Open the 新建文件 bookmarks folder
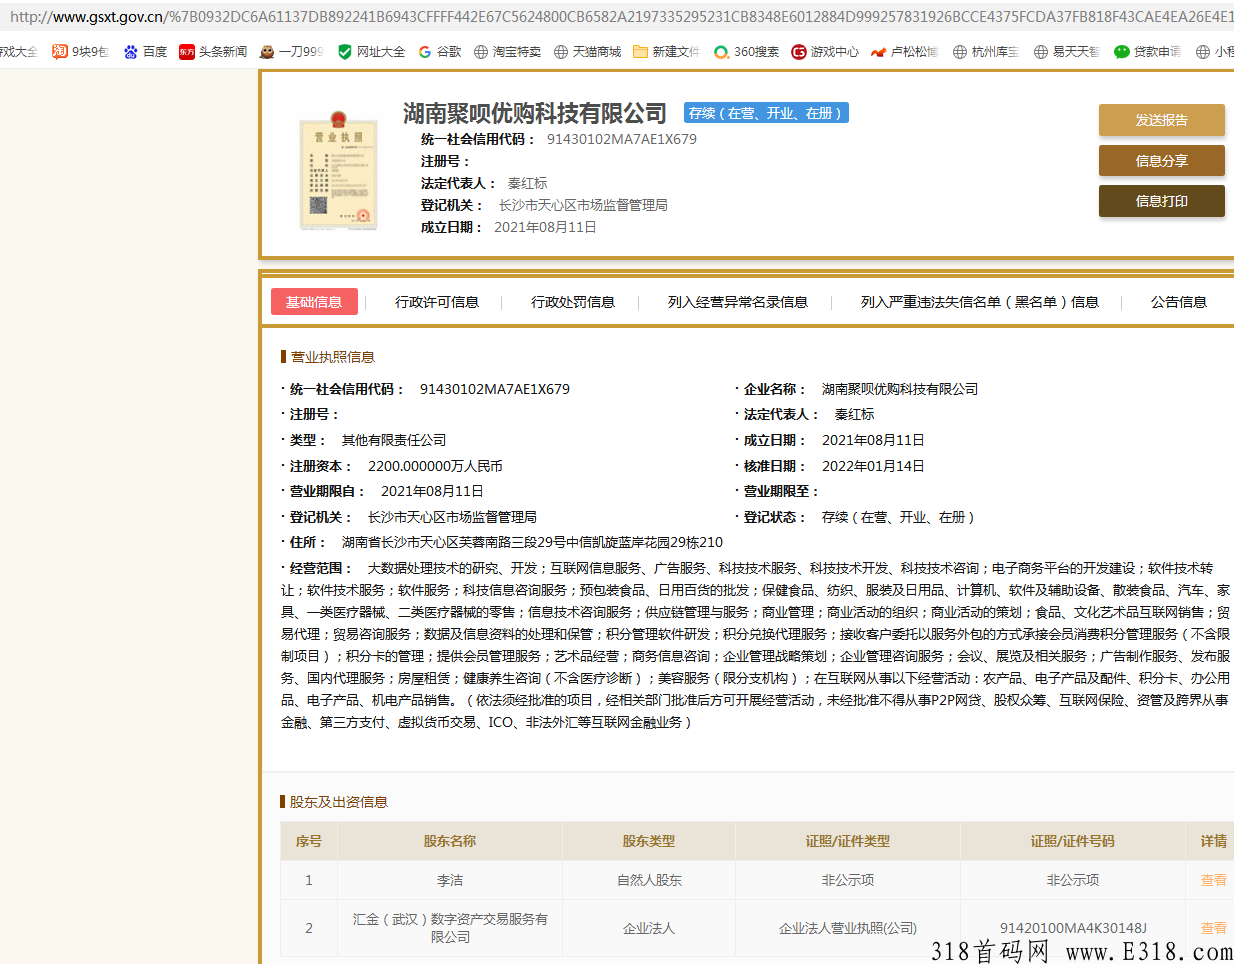Viewport: 1234px width, 964px height. (666, 51)
